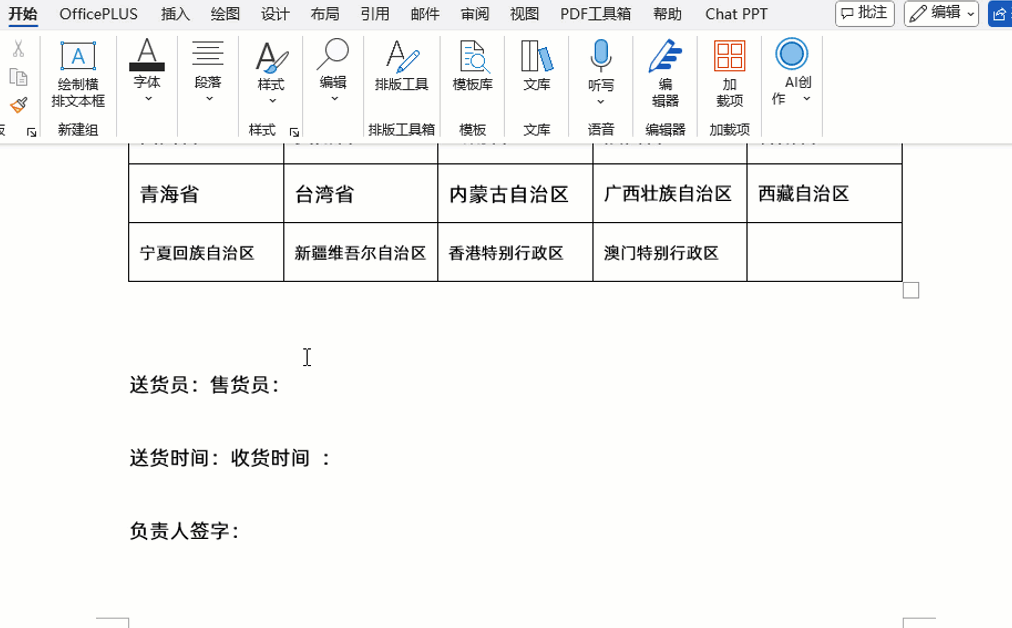
Task: Open the 邮件 tab
Action: click(x=425, y=14)
